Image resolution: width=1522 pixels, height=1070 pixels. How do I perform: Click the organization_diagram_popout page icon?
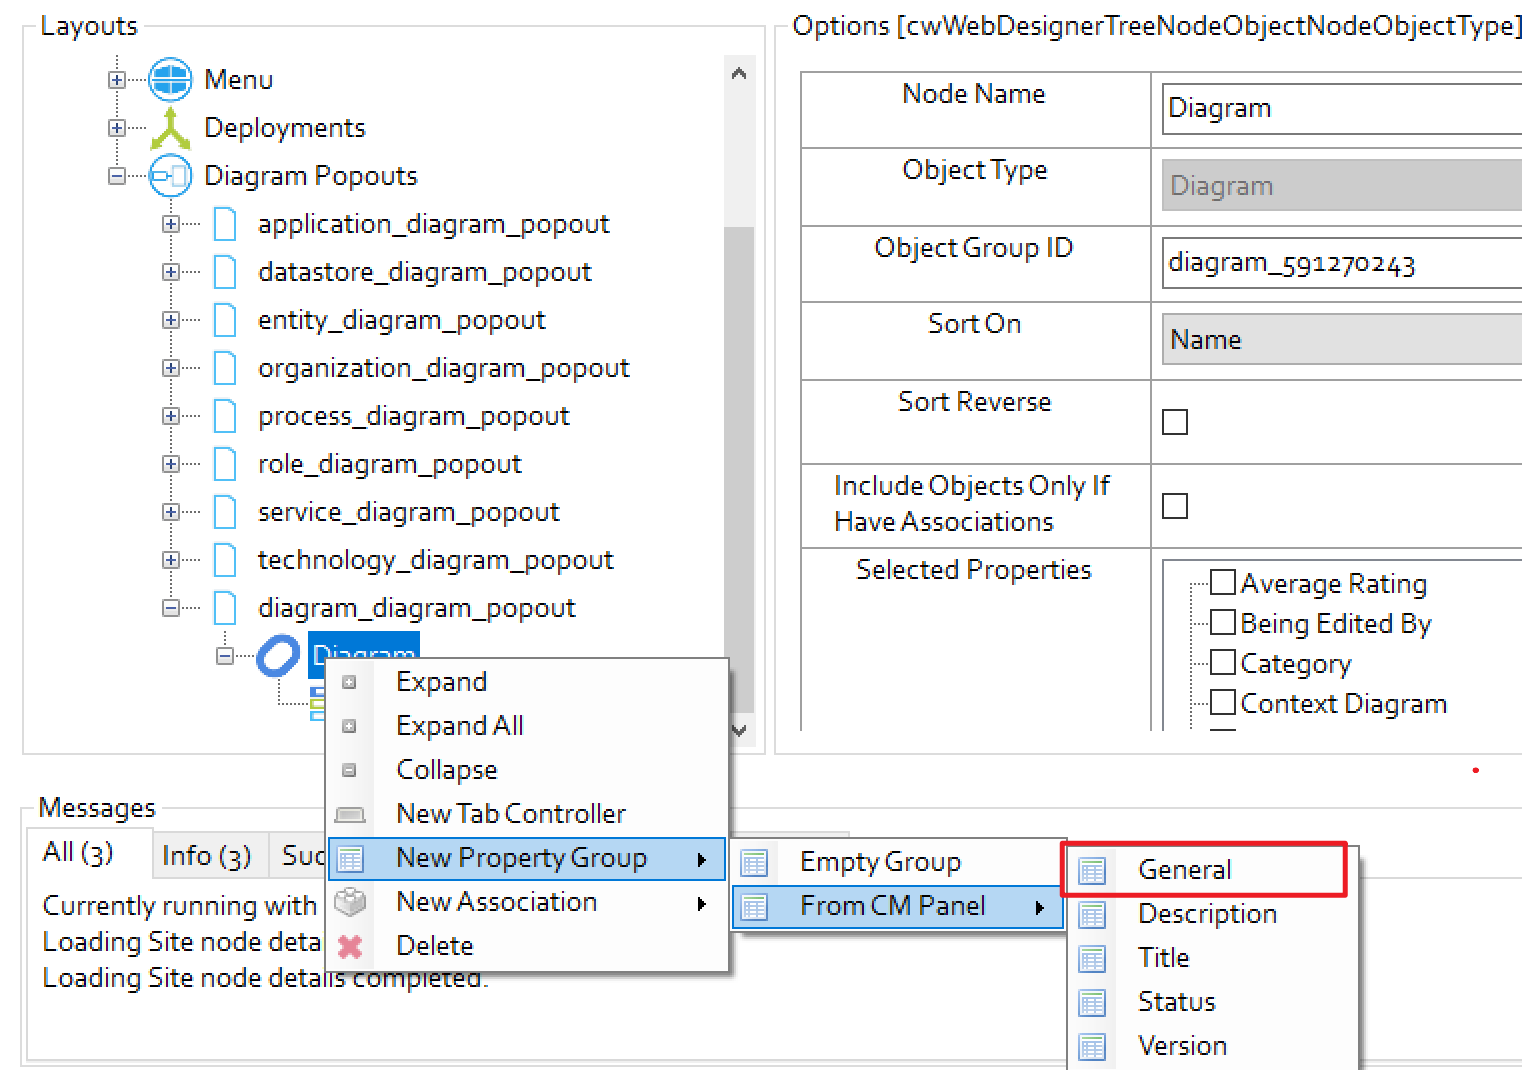click(x=226, y=368)
